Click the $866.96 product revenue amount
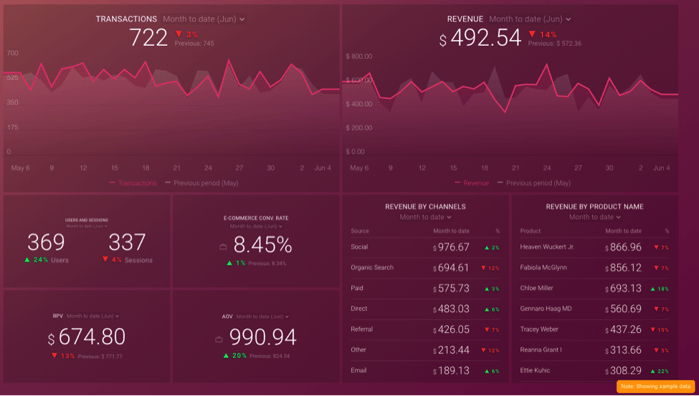 (623, 247)
